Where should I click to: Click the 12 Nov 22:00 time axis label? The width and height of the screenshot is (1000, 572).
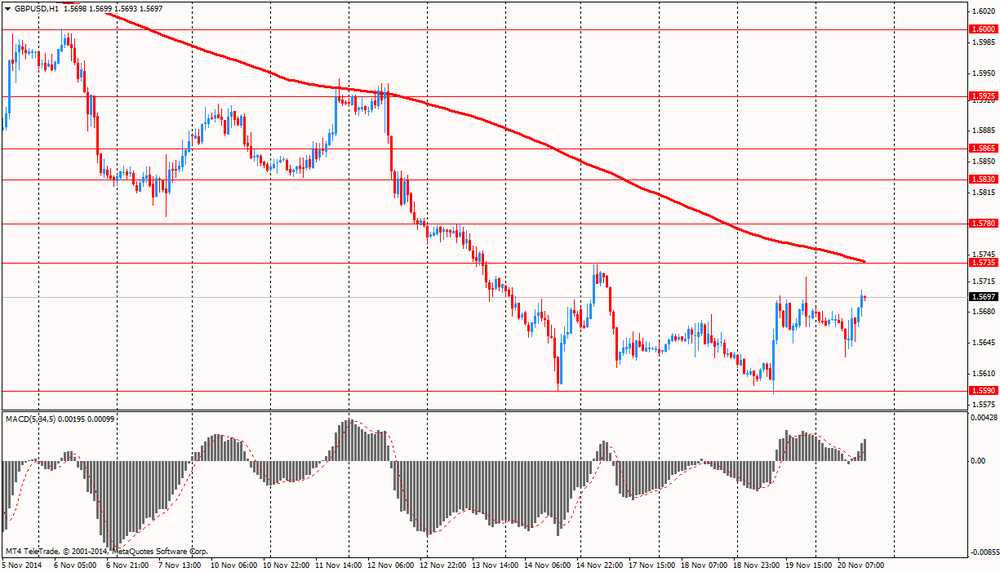coord(443,565)
